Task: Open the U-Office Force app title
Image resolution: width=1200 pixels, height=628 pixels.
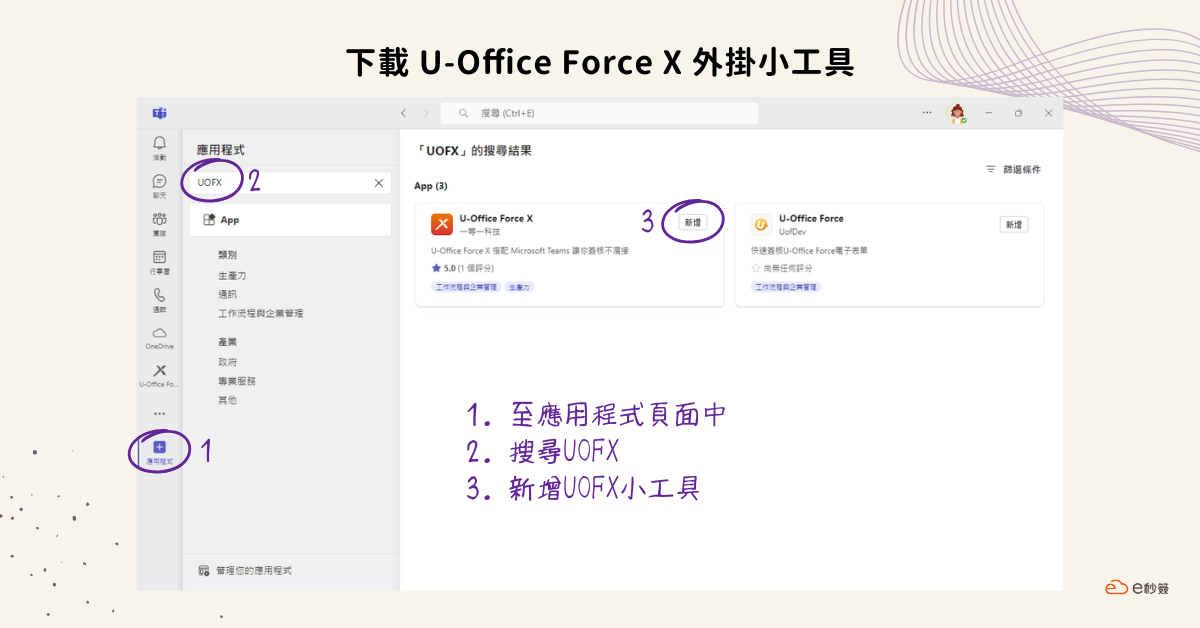Action: pos(811,218)
